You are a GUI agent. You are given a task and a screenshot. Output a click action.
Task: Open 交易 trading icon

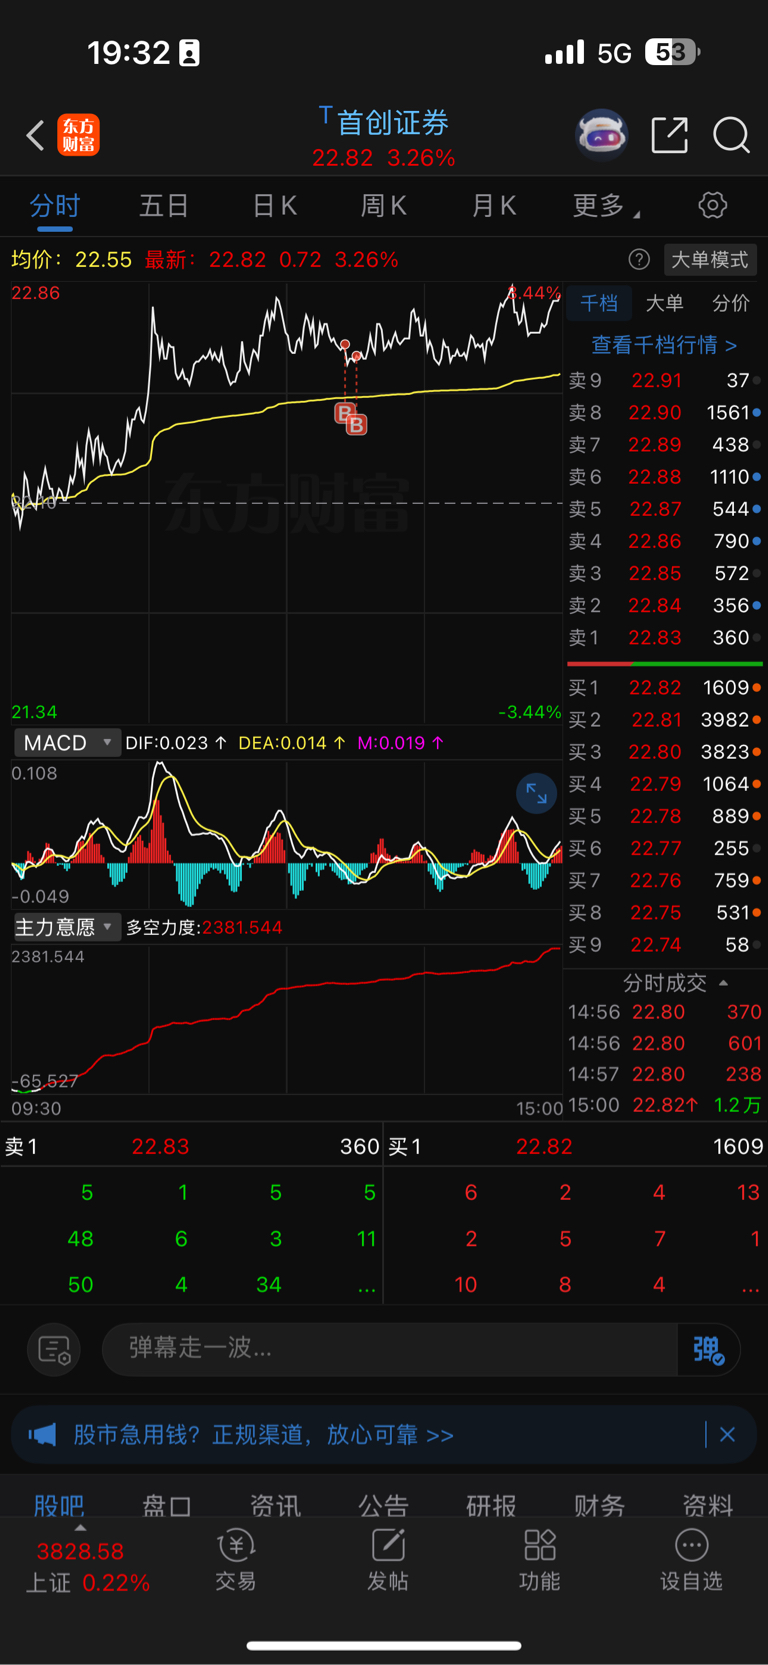236,1560
